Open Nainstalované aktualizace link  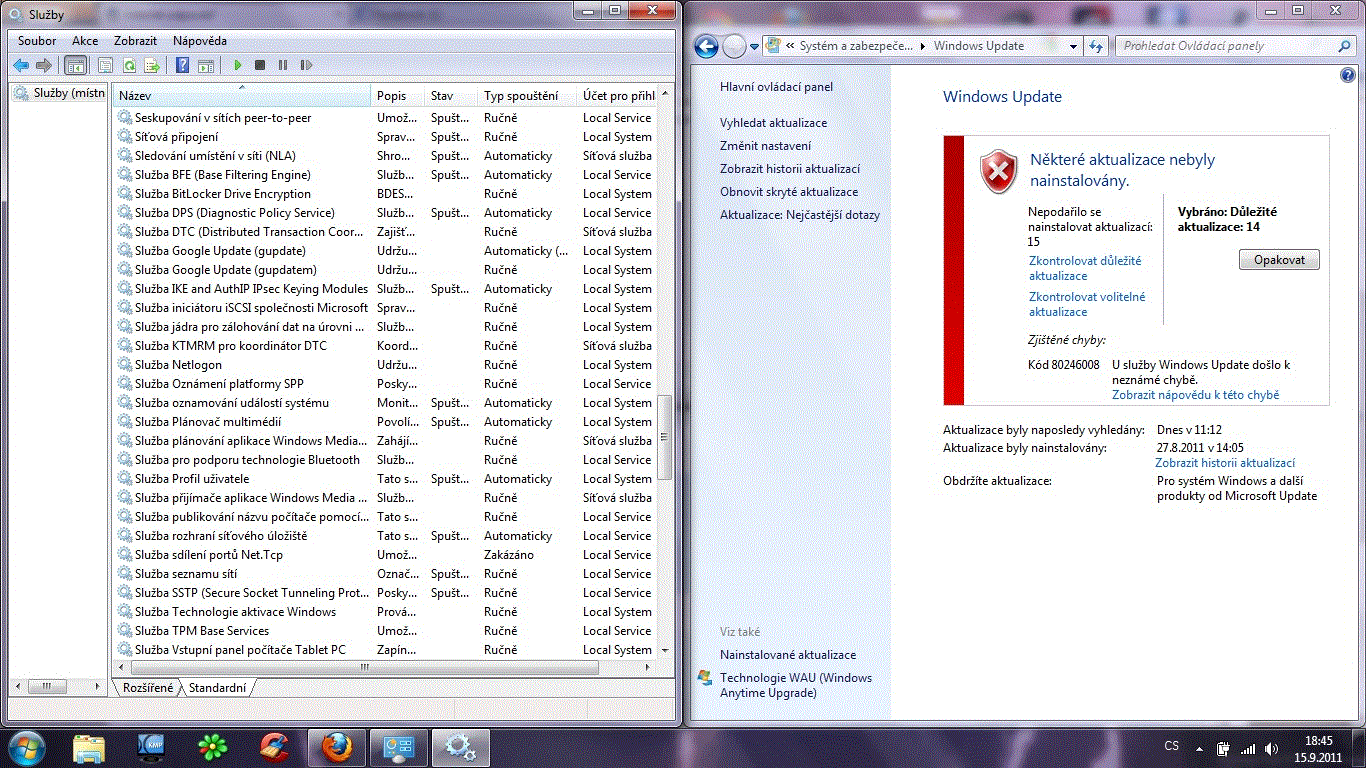click(x=788, y=655)
